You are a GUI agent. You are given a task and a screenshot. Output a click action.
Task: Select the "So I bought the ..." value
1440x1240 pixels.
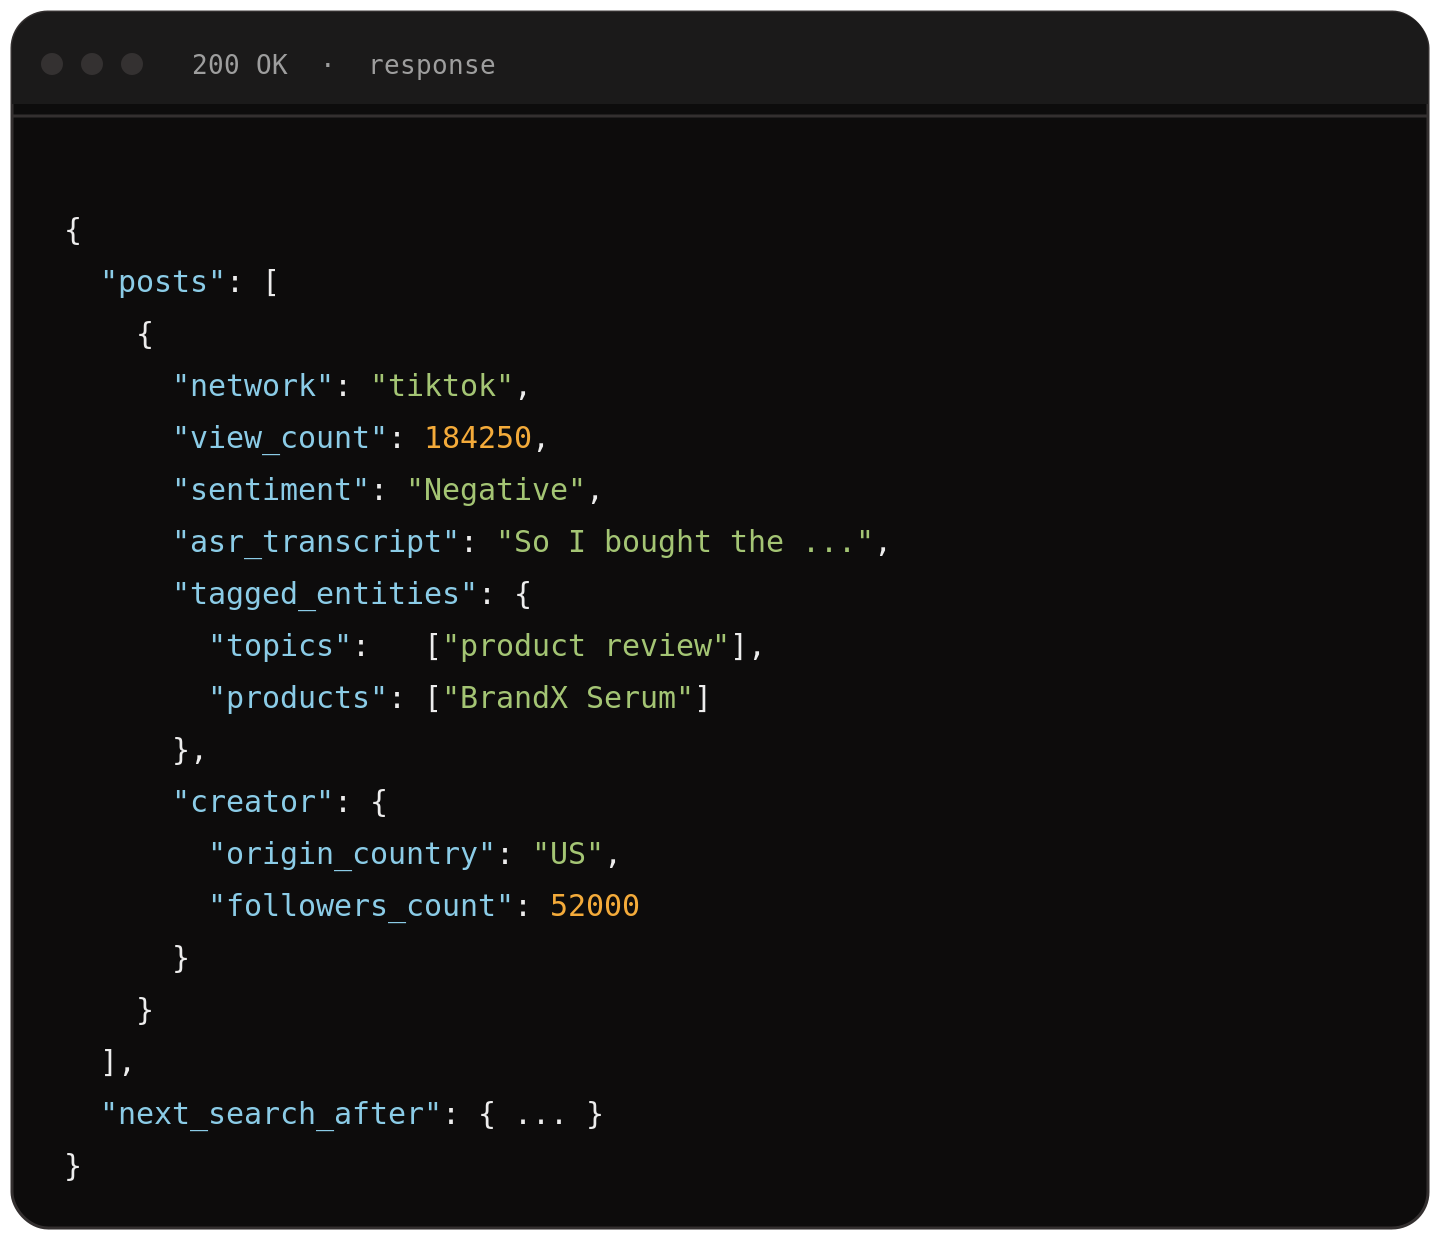(685, 542)
